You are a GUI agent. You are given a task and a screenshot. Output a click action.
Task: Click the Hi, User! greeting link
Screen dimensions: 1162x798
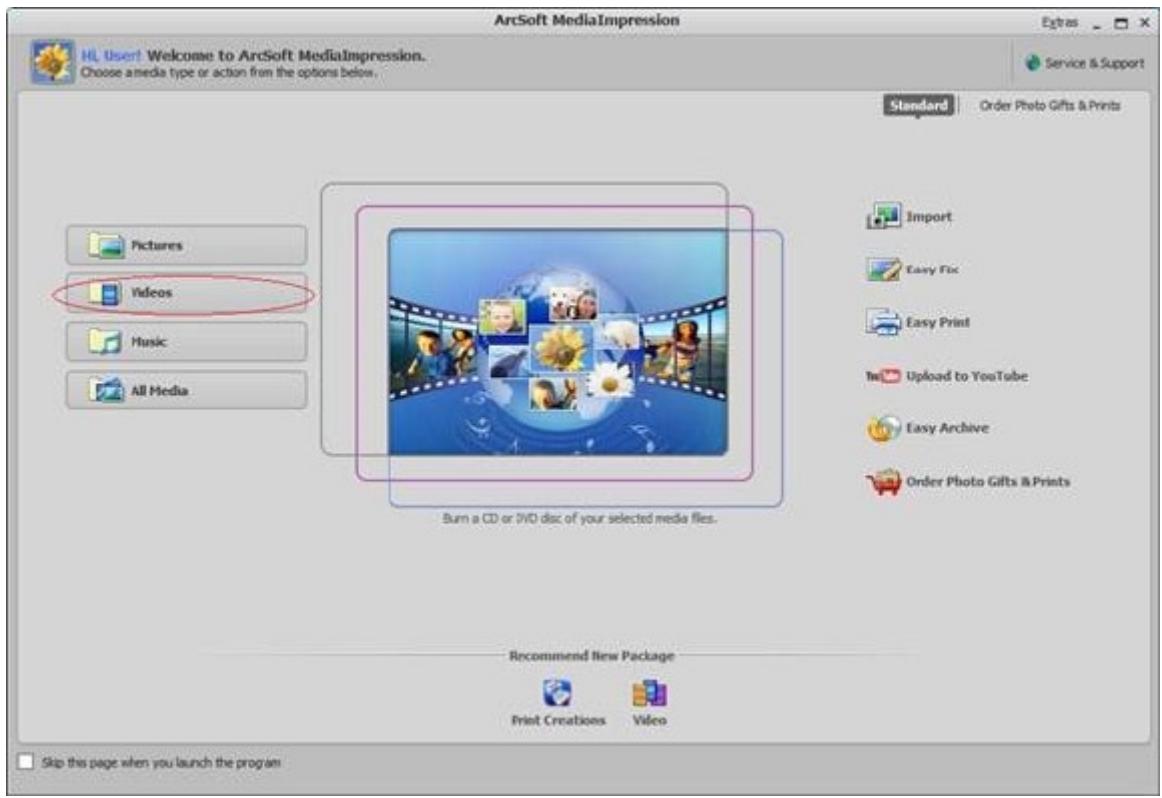click(x=111, y=56)
